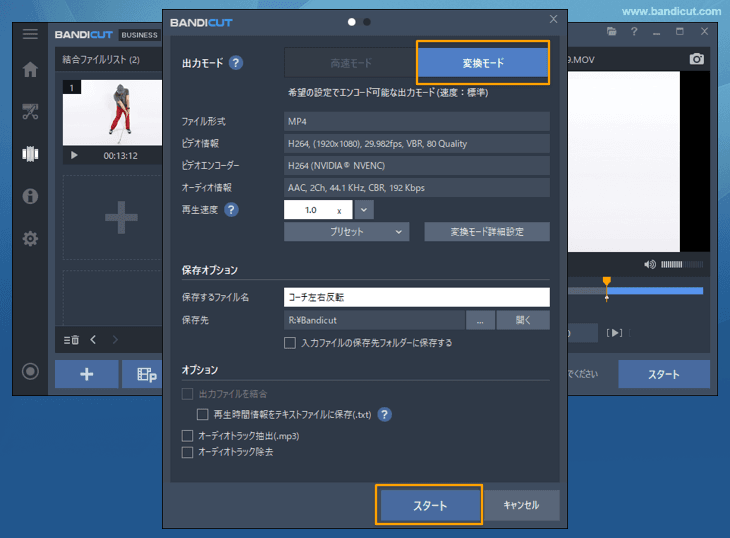This screenshot has width=730, height=538.
Task: Open the hamburger menu in the top-left corner
Action: click(30, 34)
